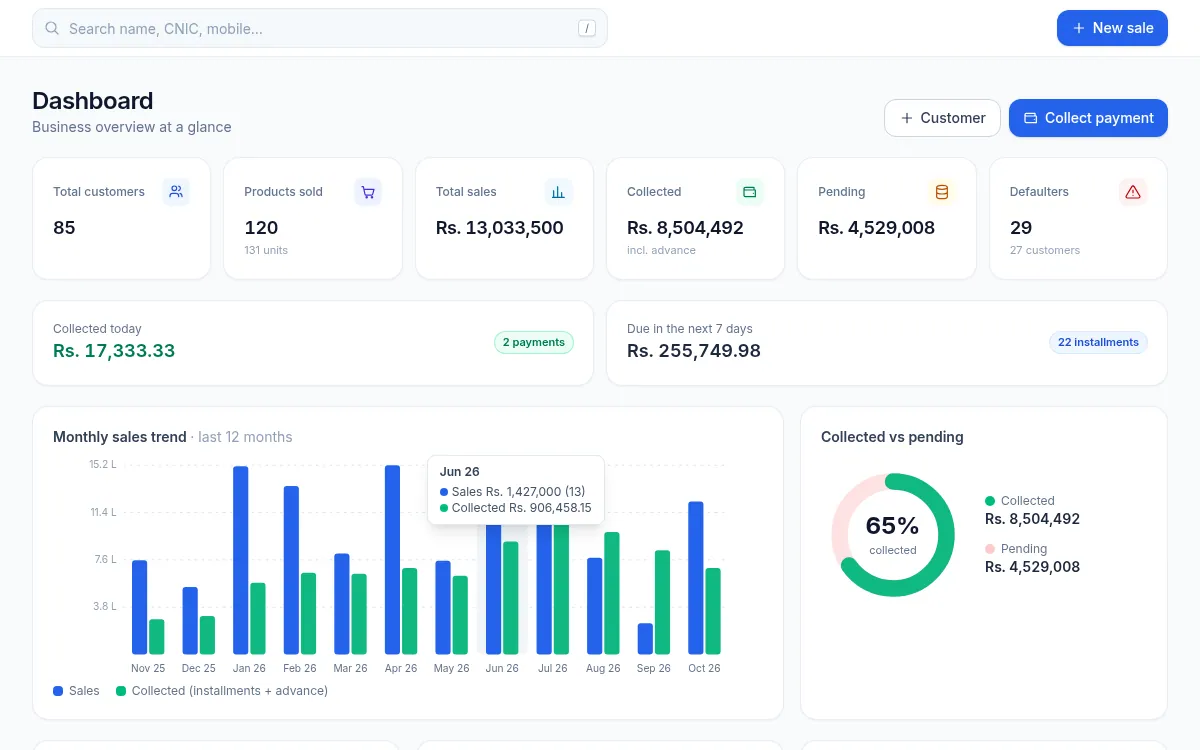Open the Collect payment button
This screenshot has width=1200, height=750.
[x=1088, y=118]
